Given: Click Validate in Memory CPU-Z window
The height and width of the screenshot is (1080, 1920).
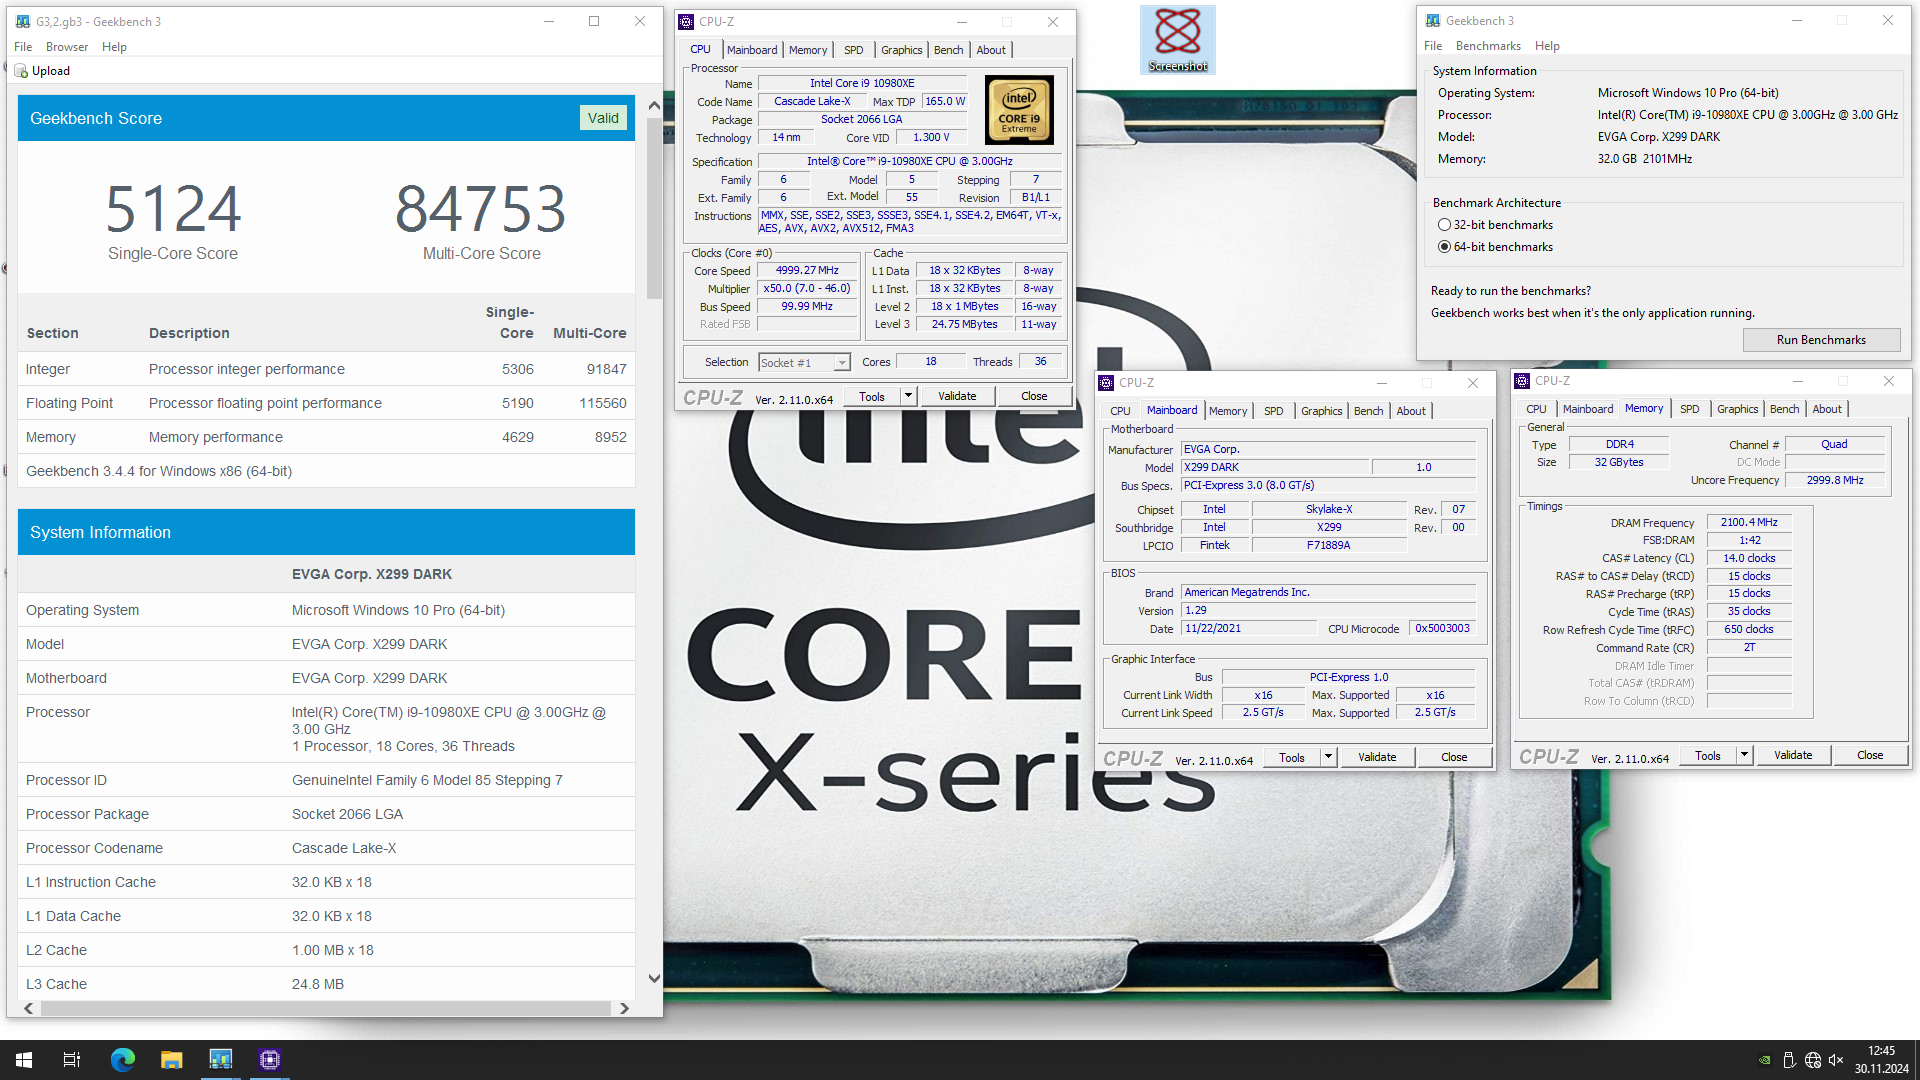Looking at the screenshot, I should coord(1793,755).
